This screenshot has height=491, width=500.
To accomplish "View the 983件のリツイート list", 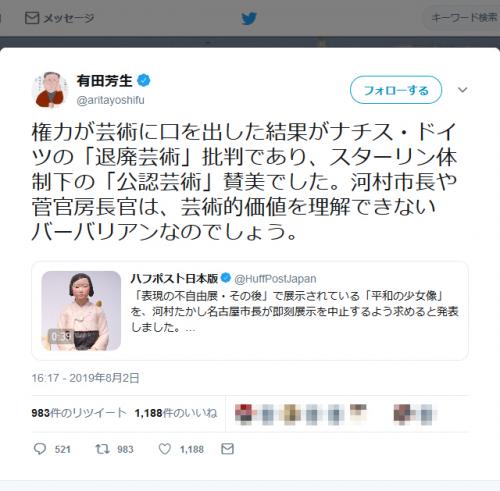I will pyautogui.click(x=79, y=413).
